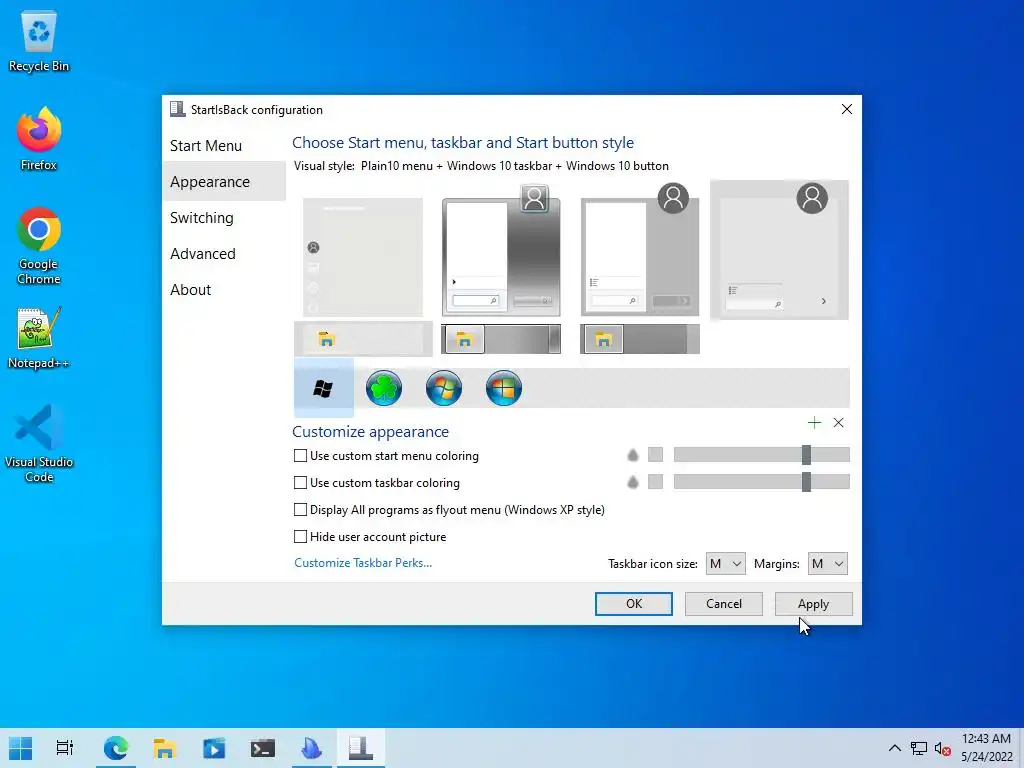Image resolution: width=1024 pixels, height=768 pixels.
Task: Launch Visual Studio Code from desktop
Action: (x=39, y=444)
